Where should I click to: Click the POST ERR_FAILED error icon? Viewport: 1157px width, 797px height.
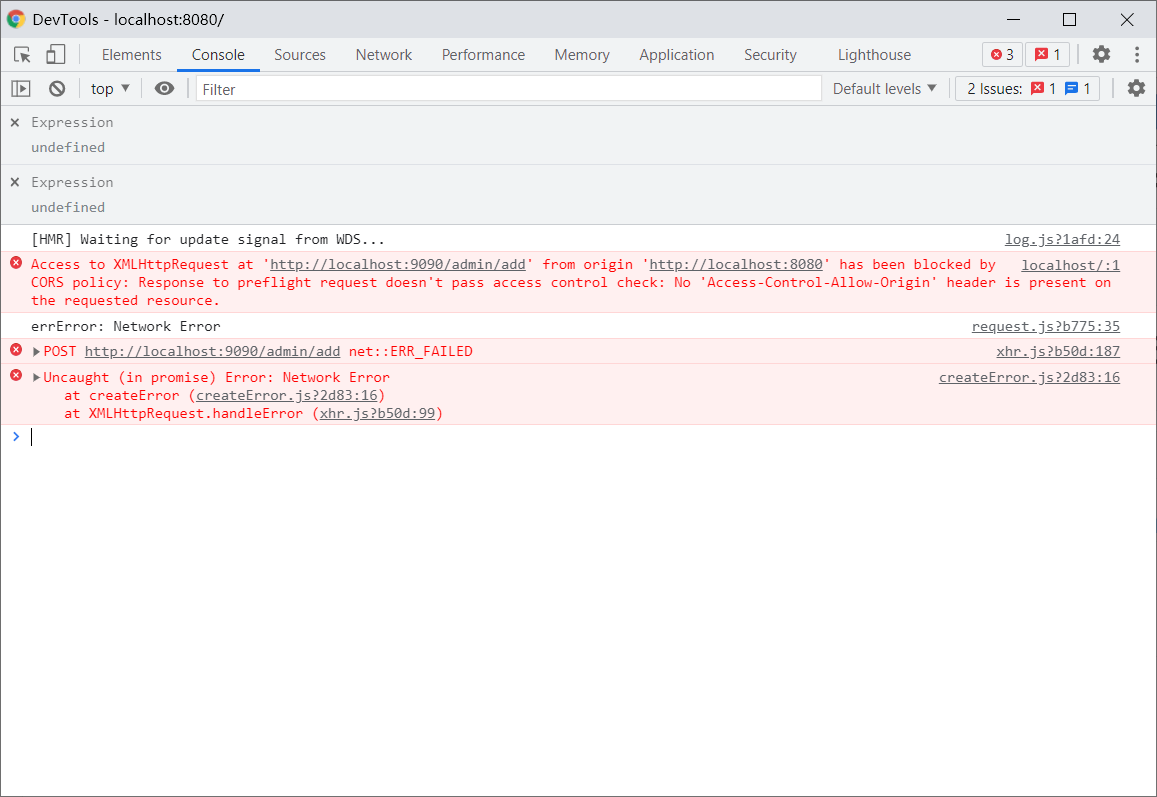(x=16, y=350)
